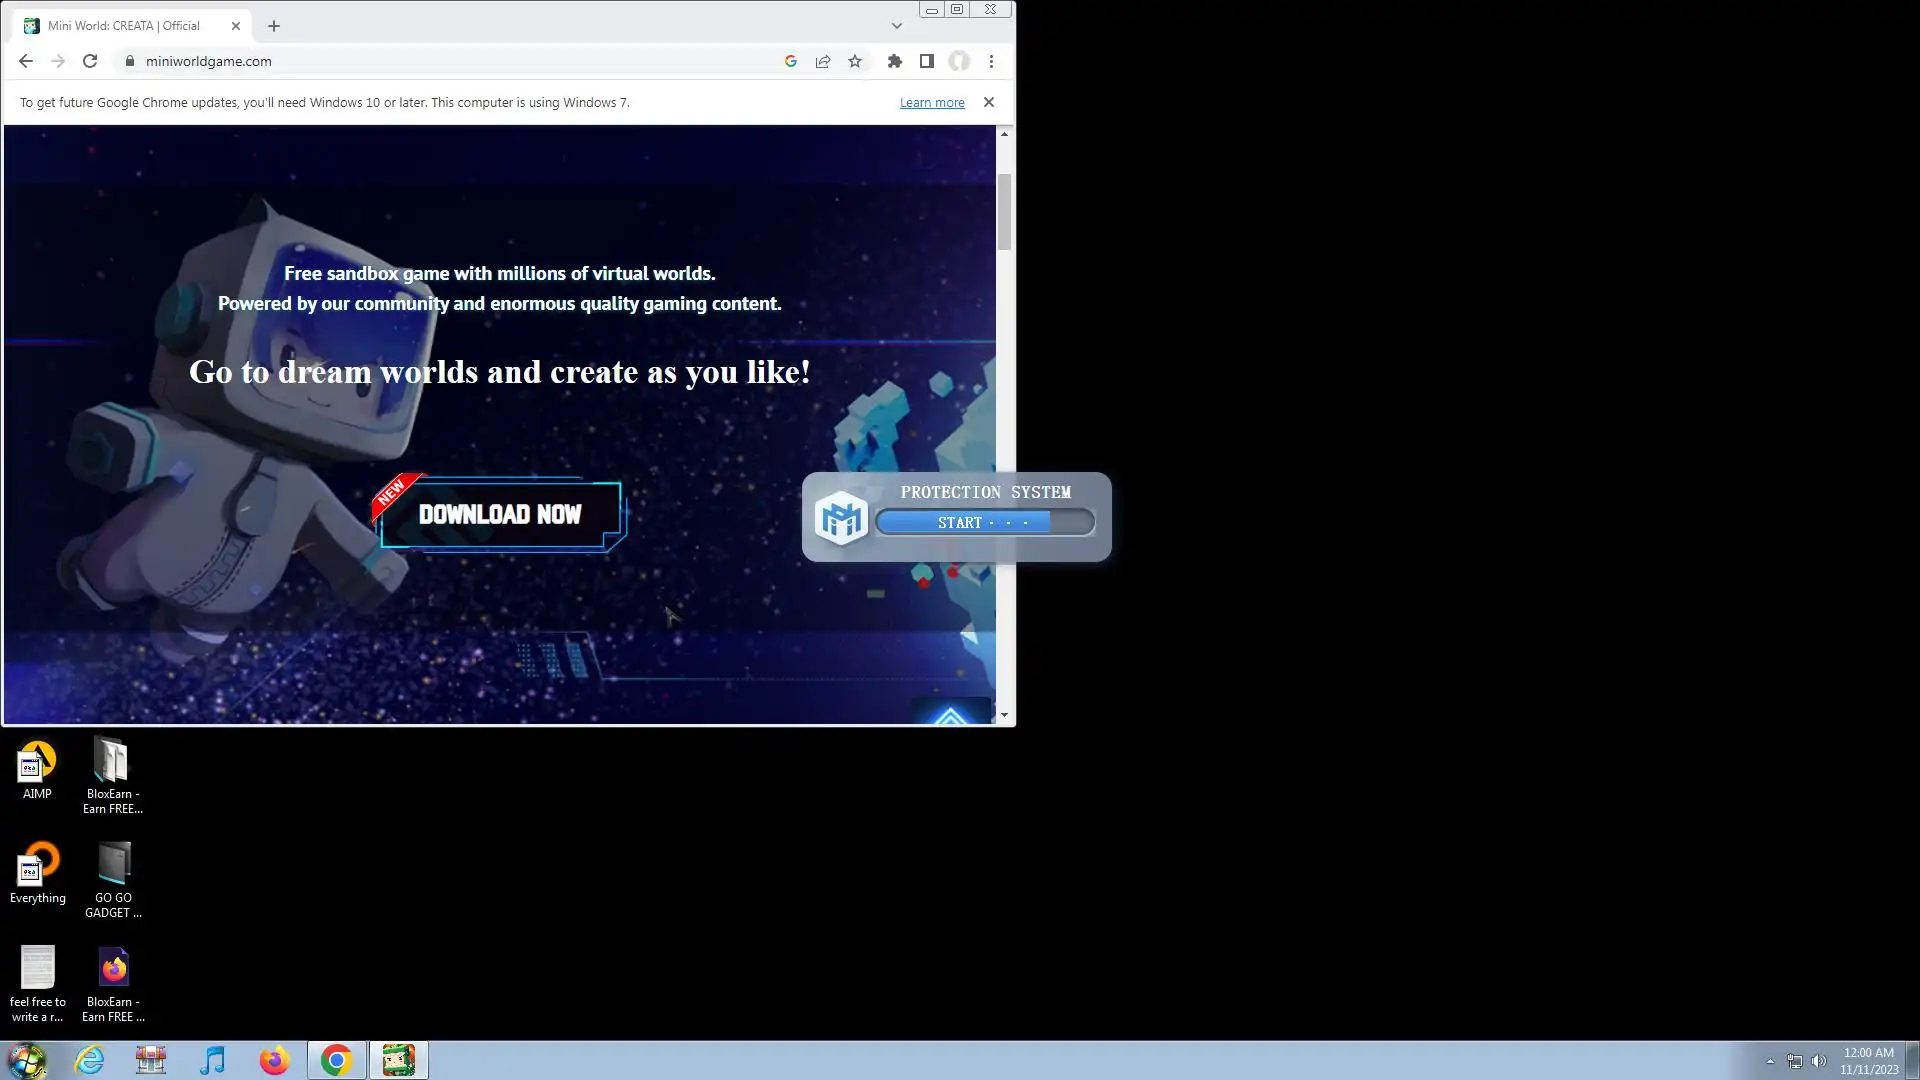
Task: Click the Google icon in the address bar
Action: coord(791,61)
